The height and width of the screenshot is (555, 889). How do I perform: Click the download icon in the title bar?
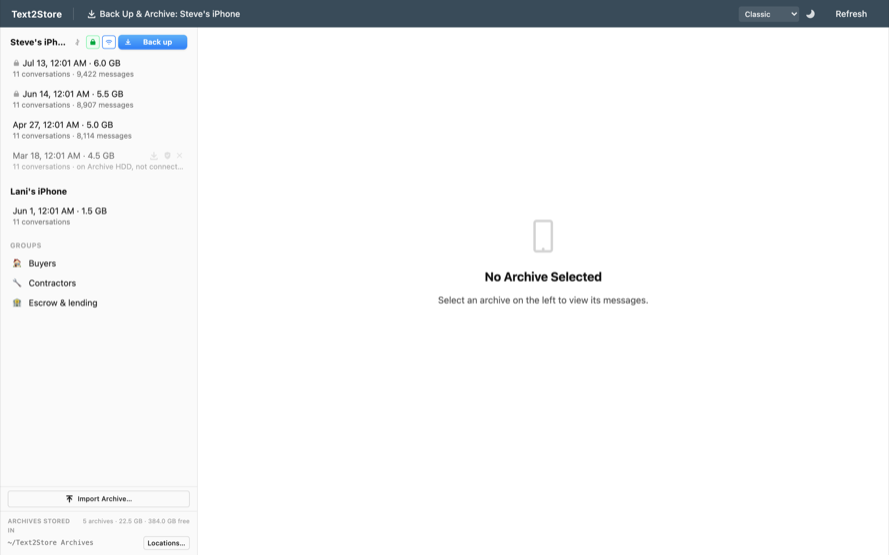pos(91,14)
